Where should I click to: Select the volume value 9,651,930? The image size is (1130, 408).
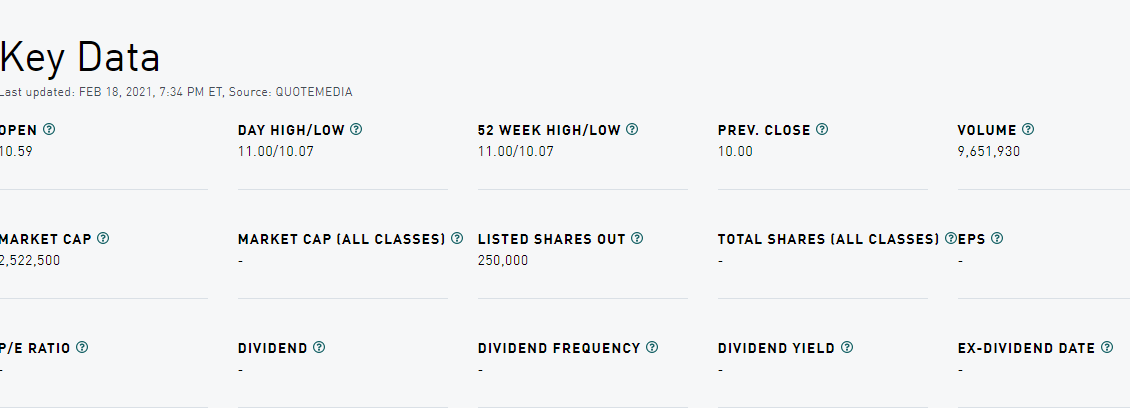click(989, 151)
